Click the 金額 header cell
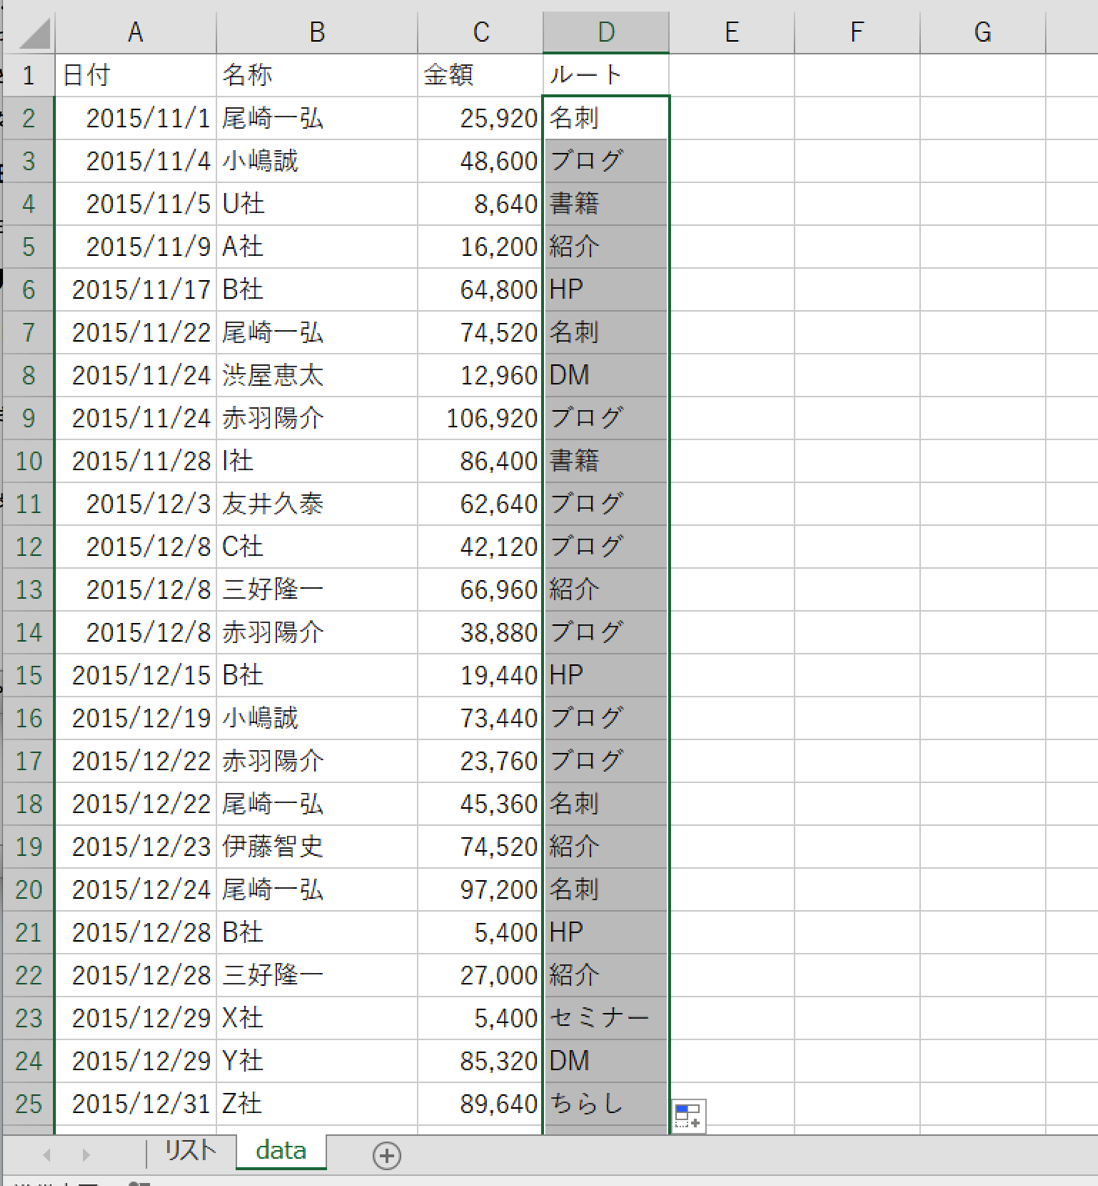 480,76
